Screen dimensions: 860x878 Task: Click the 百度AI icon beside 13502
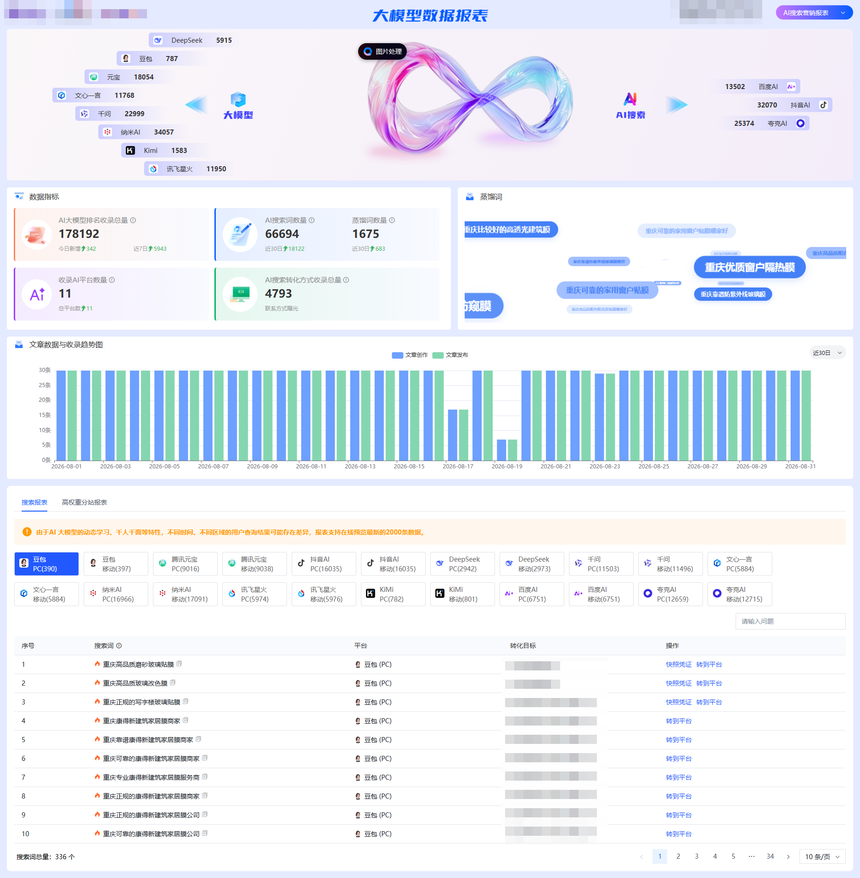(791, 86)
